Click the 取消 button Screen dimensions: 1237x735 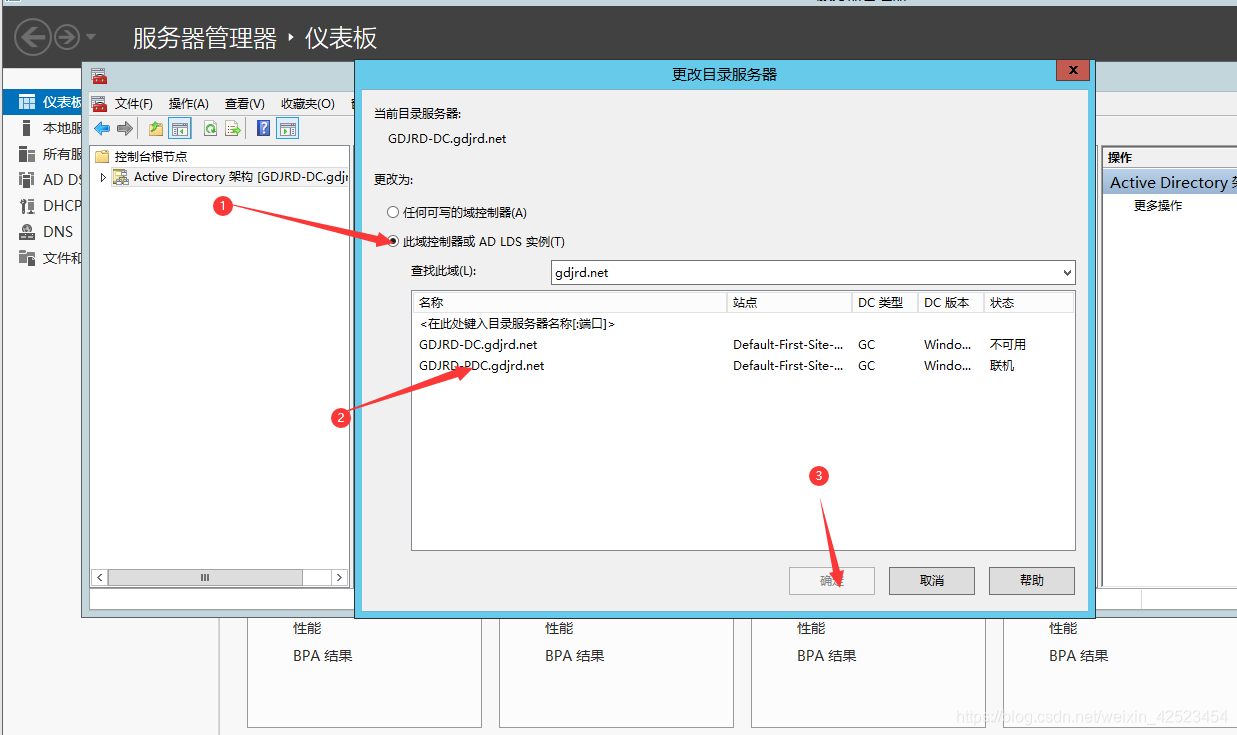click(x=932, y=580)
